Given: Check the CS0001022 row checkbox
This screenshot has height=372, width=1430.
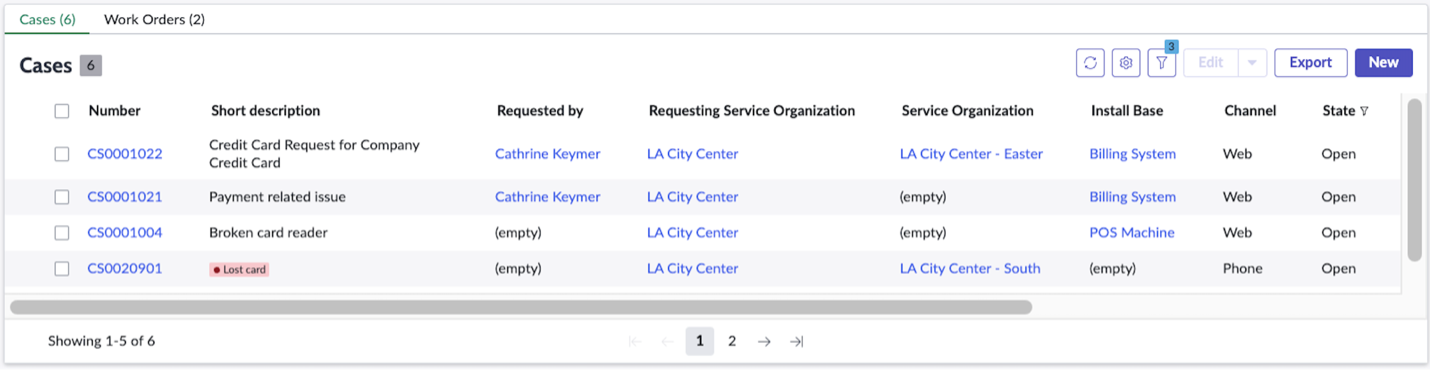Looking at the screenshot, I should (x=62, y=154).
